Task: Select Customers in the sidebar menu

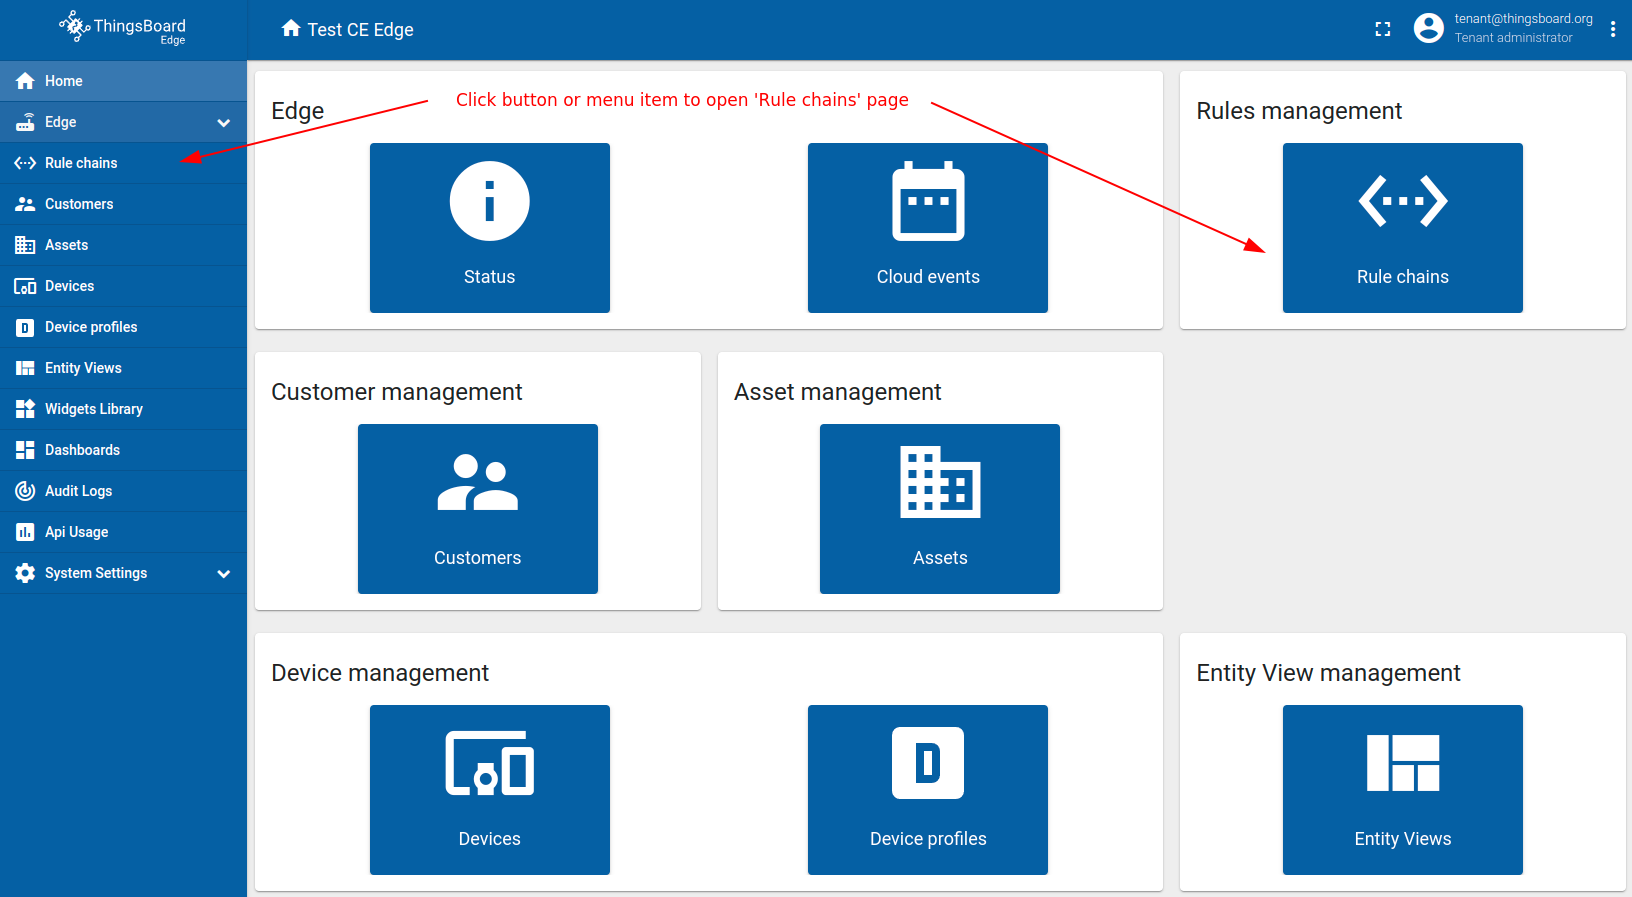Action: click(123, 204)
